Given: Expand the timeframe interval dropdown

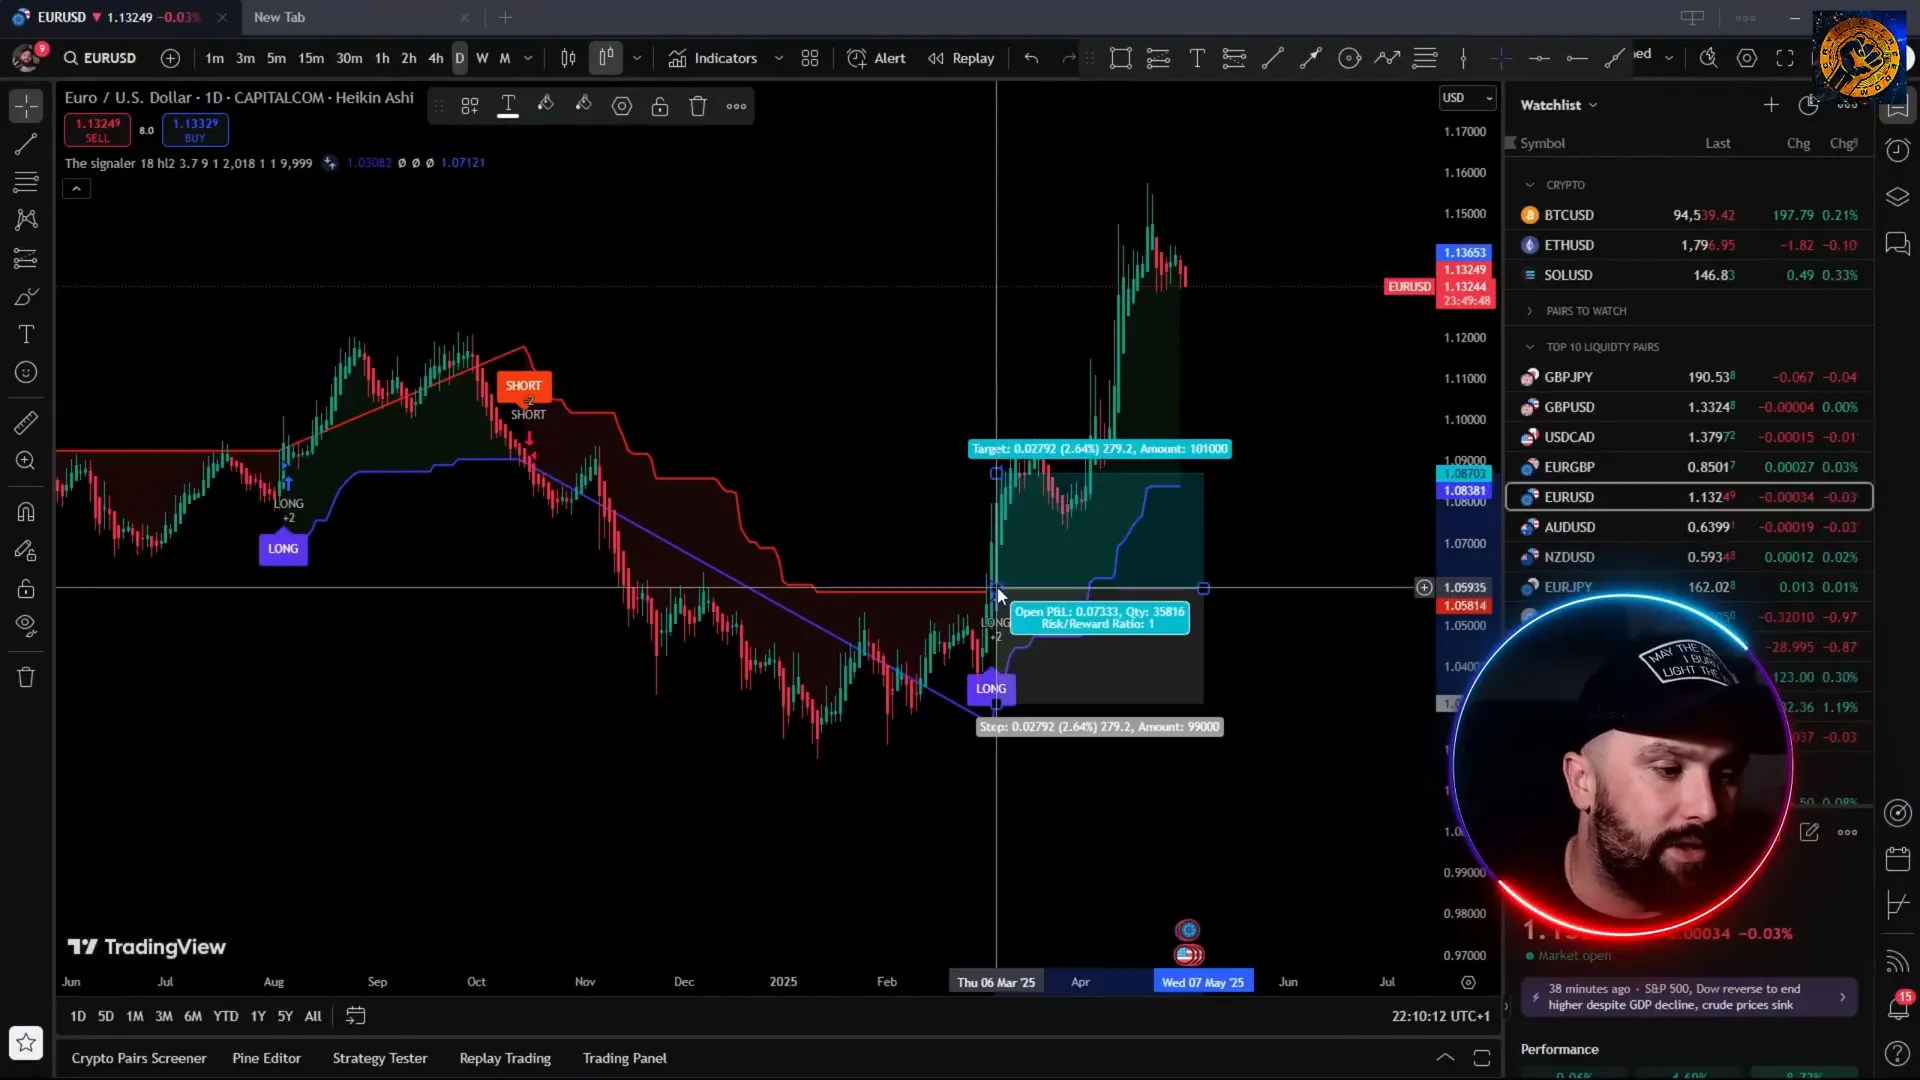Looking at the screenshot, I should (528, 58).
